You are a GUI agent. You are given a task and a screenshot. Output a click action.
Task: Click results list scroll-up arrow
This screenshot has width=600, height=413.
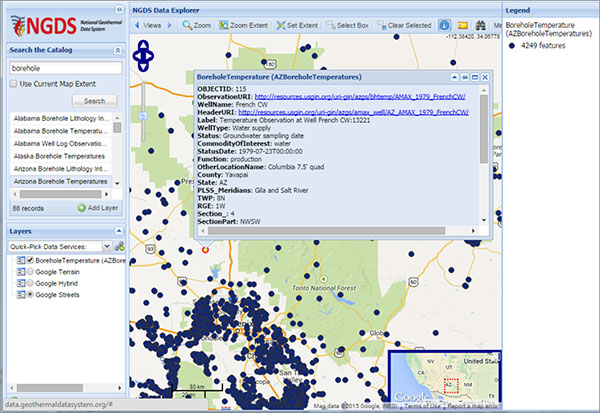pos(117,117)
